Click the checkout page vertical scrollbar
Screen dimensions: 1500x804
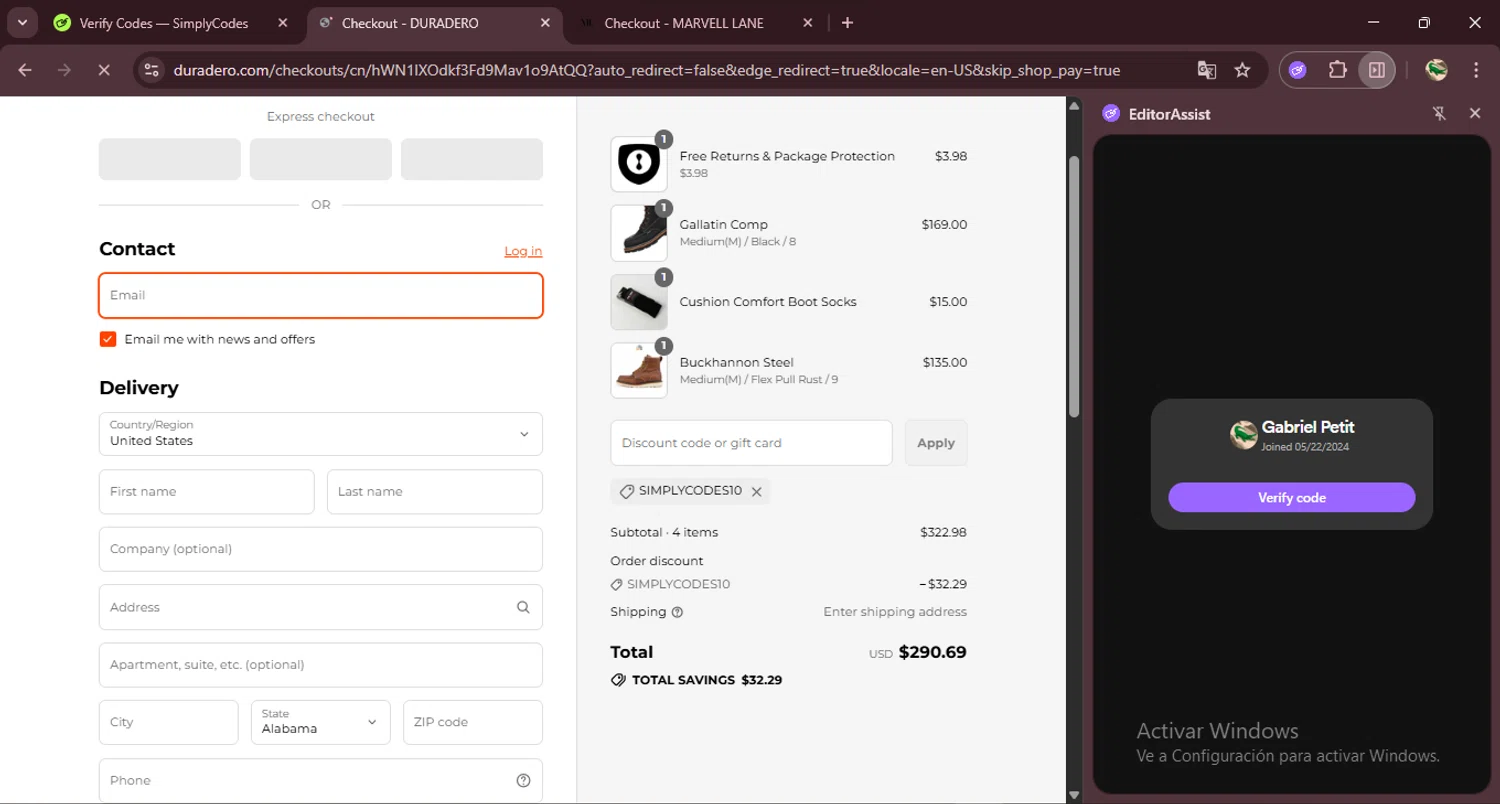(1074, 286)
